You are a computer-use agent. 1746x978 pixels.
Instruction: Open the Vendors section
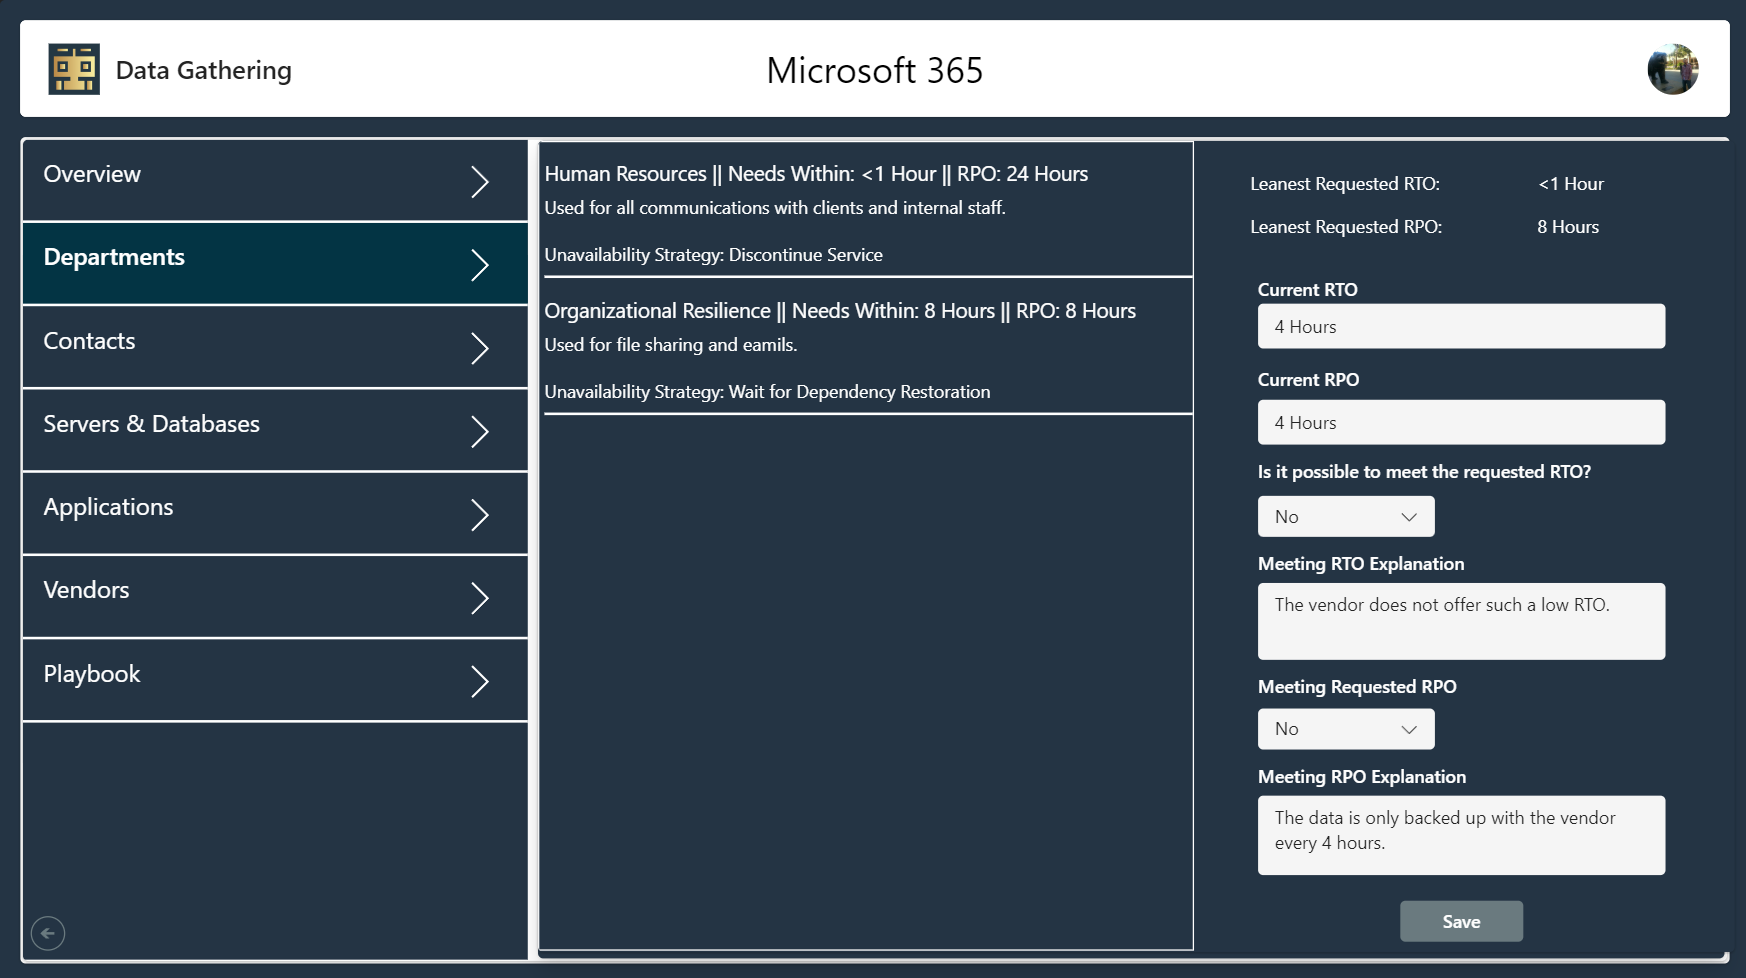click(x=275, y=596)
